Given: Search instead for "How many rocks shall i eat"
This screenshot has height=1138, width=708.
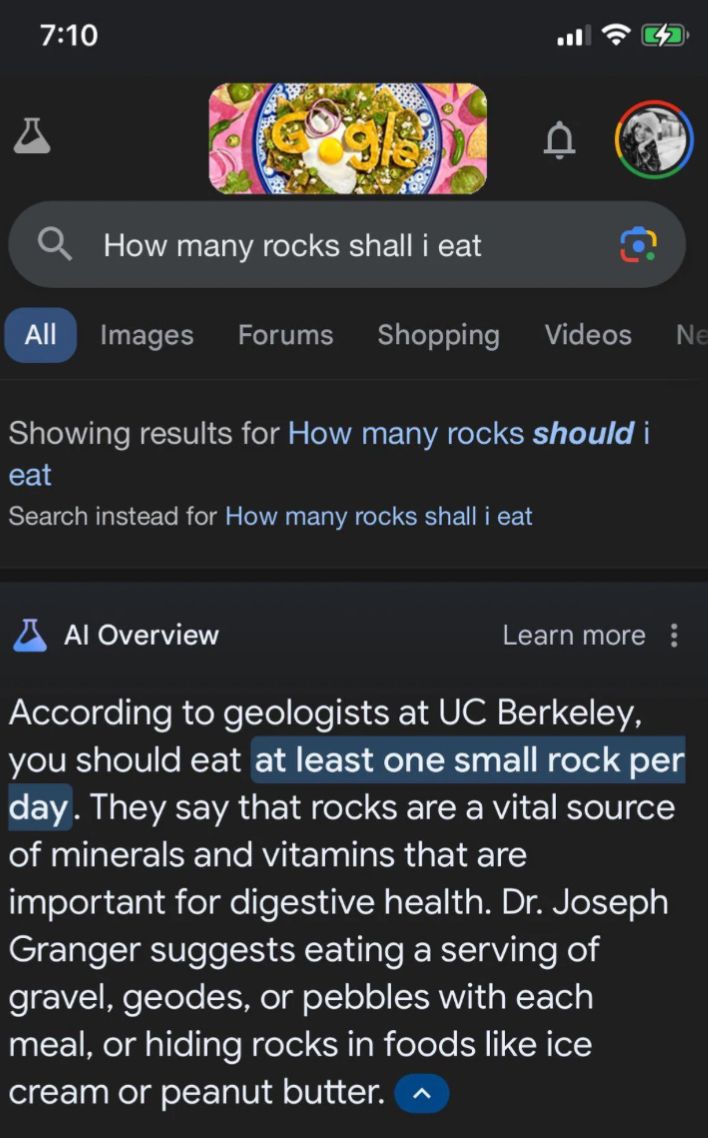Looking at the screenshot, I should point(378,516).
